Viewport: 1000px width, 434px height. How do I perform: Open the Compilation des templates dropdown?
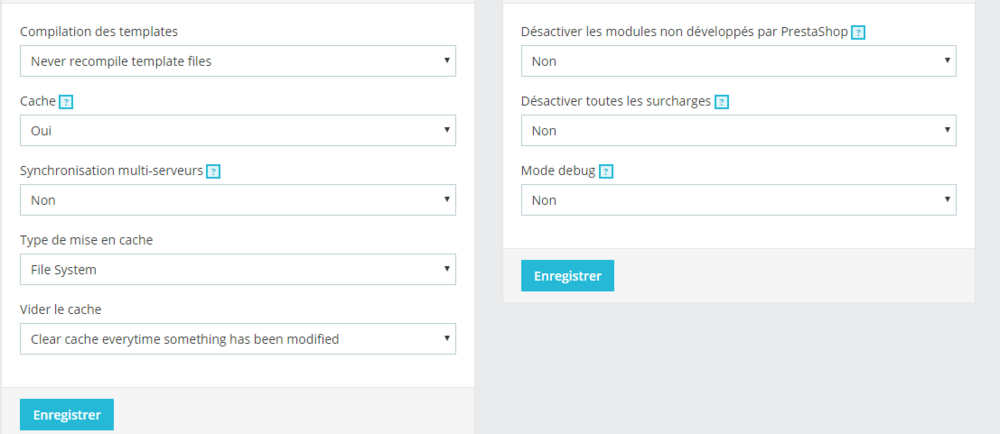(x=238, y=61)
